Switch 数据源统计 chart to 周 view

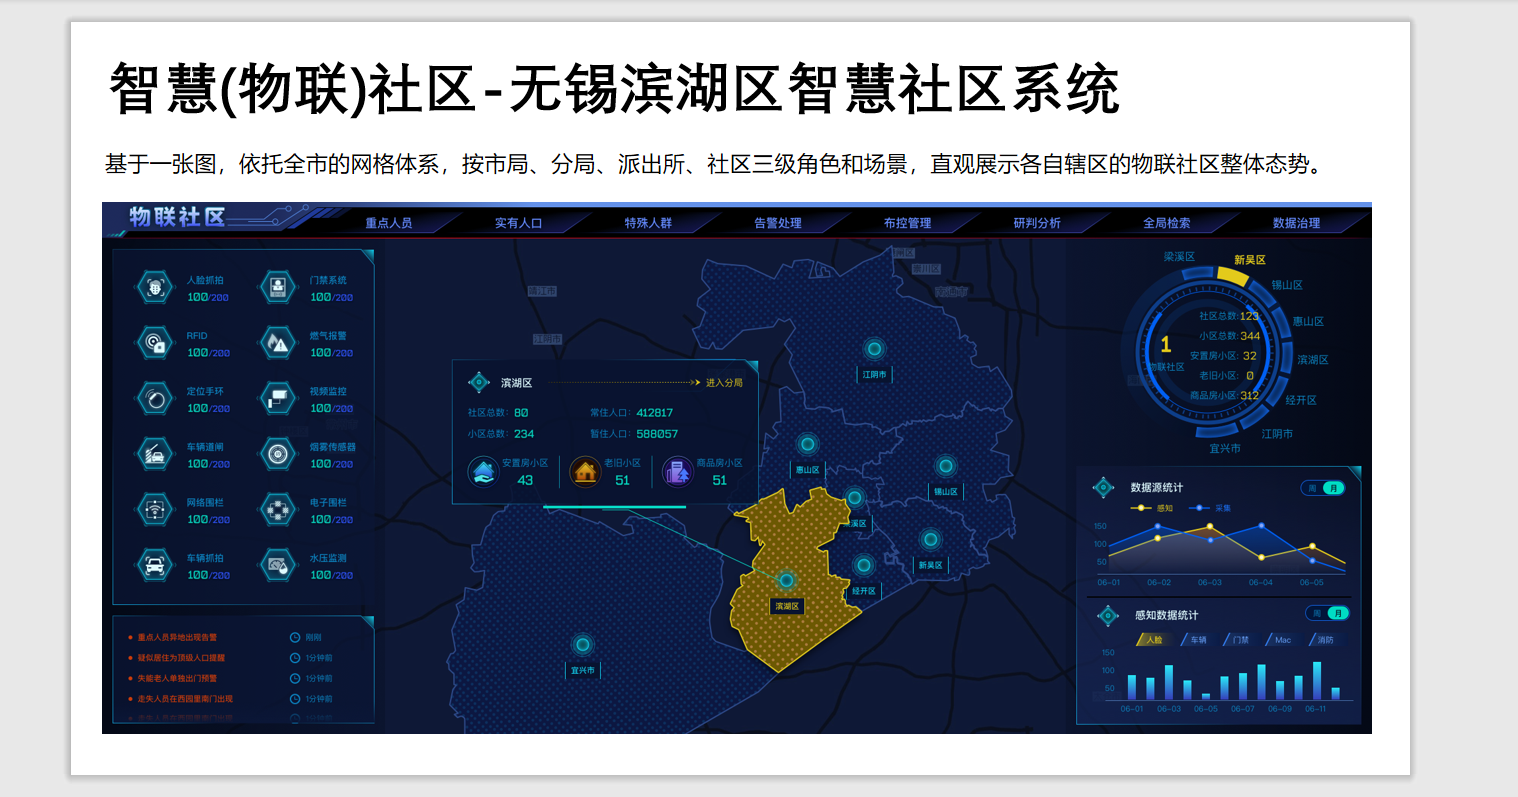pyautogui.click(x=1312, y=488)
